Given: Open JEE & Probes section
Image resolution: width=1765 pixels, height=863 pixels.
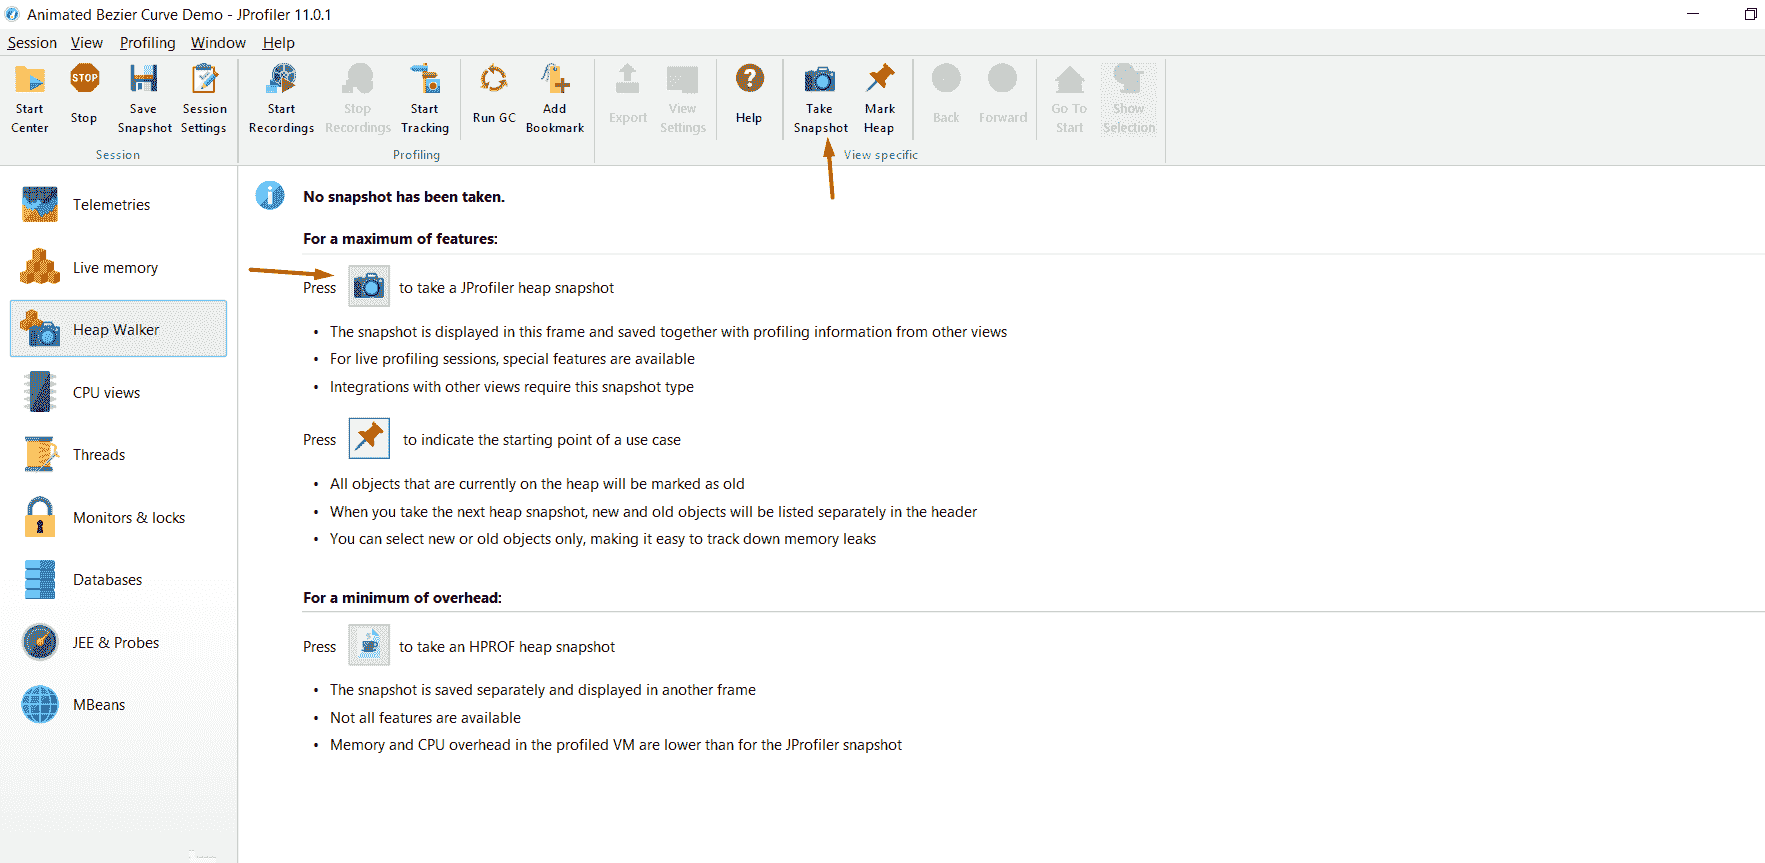Looking at the screenshot, I should click(118, 642).
